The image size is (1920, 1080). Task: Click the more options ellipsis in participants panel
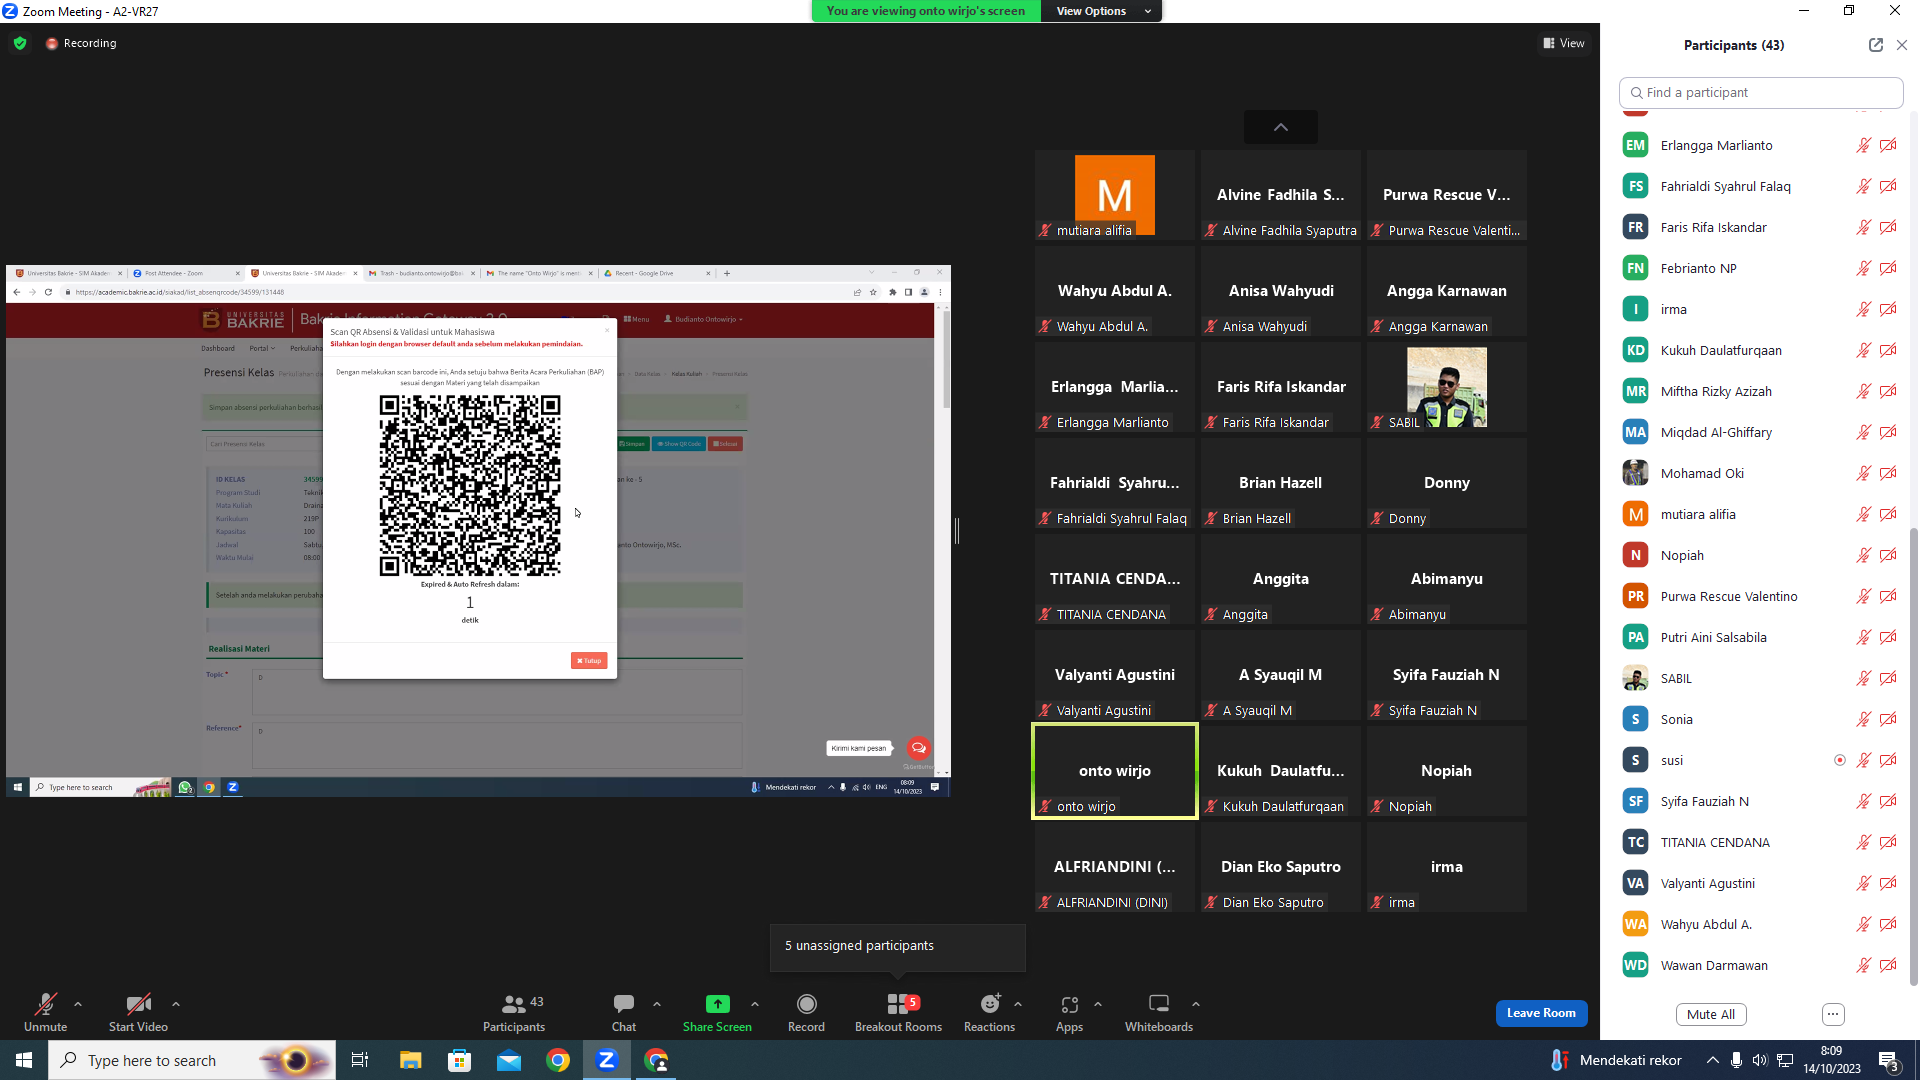[1833, 1014]
